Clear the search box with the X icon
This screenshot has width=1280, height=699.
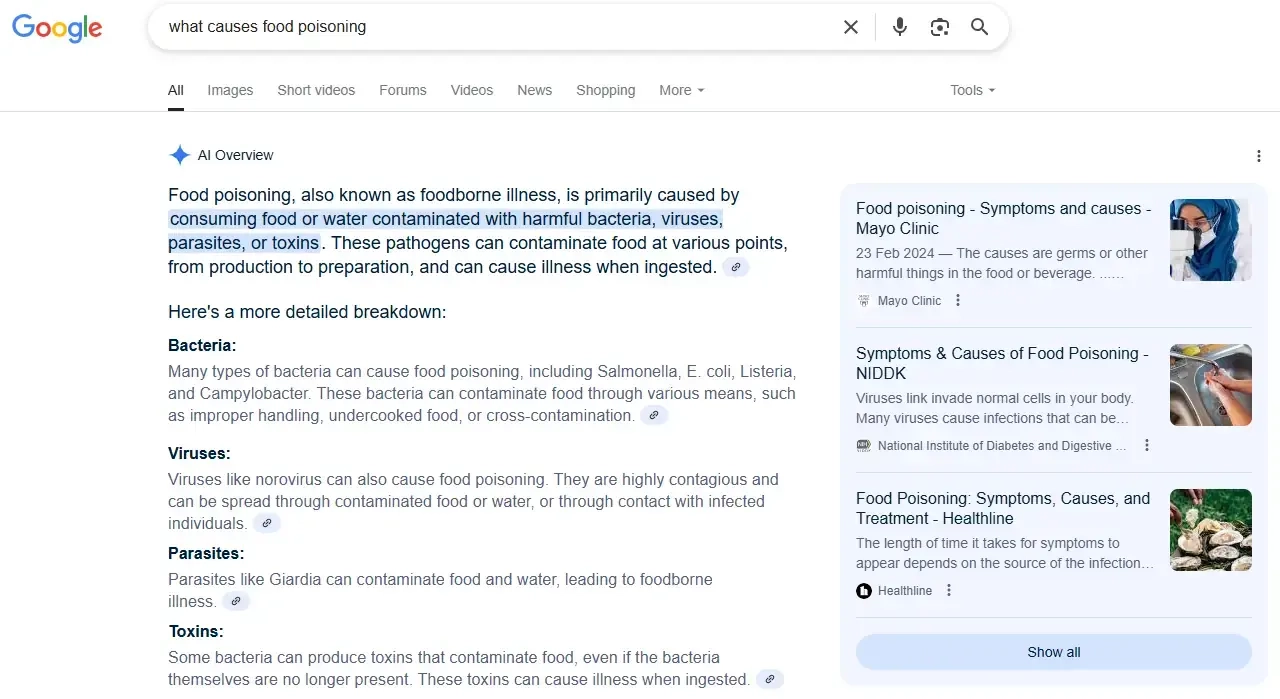pyautogui.click(x=851, y=27)
